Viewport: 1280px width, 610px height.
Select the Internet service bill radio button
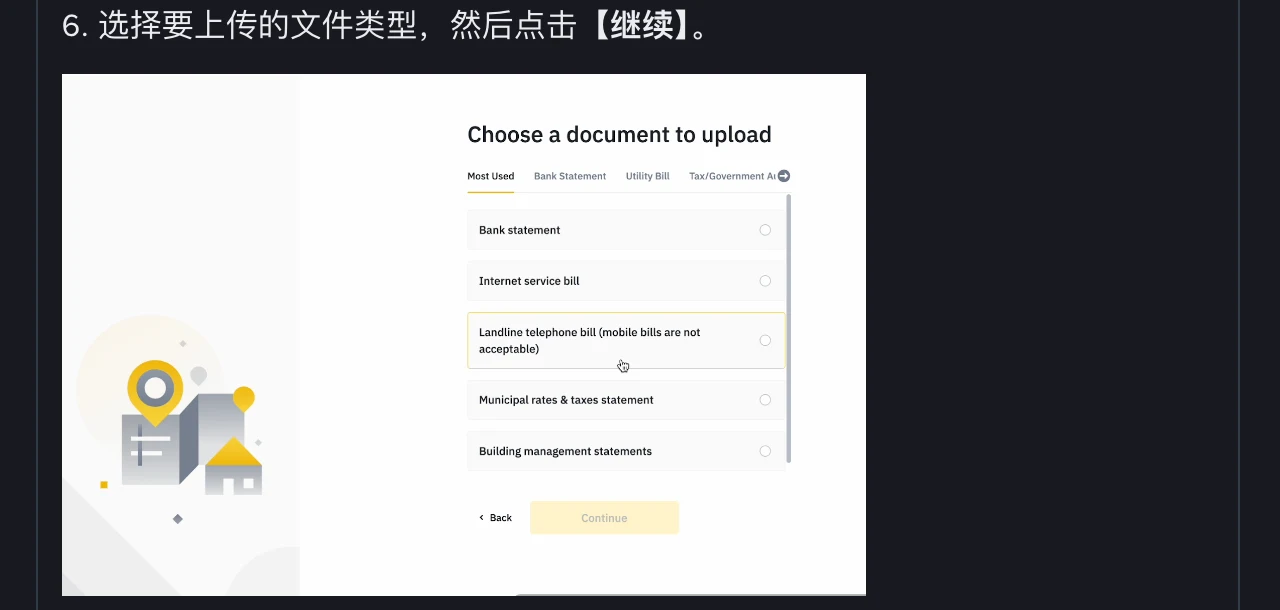pos(765,281)
